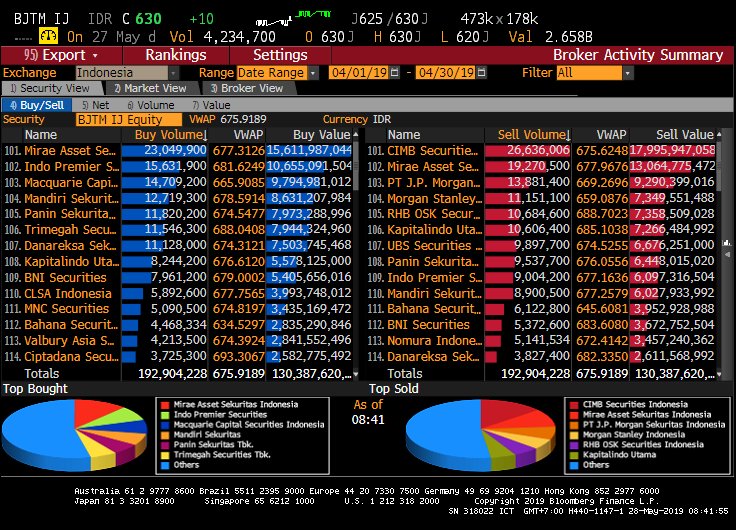Switch to the Market View tab
This screenshot has height=530, width=736.
coord(151,88)
